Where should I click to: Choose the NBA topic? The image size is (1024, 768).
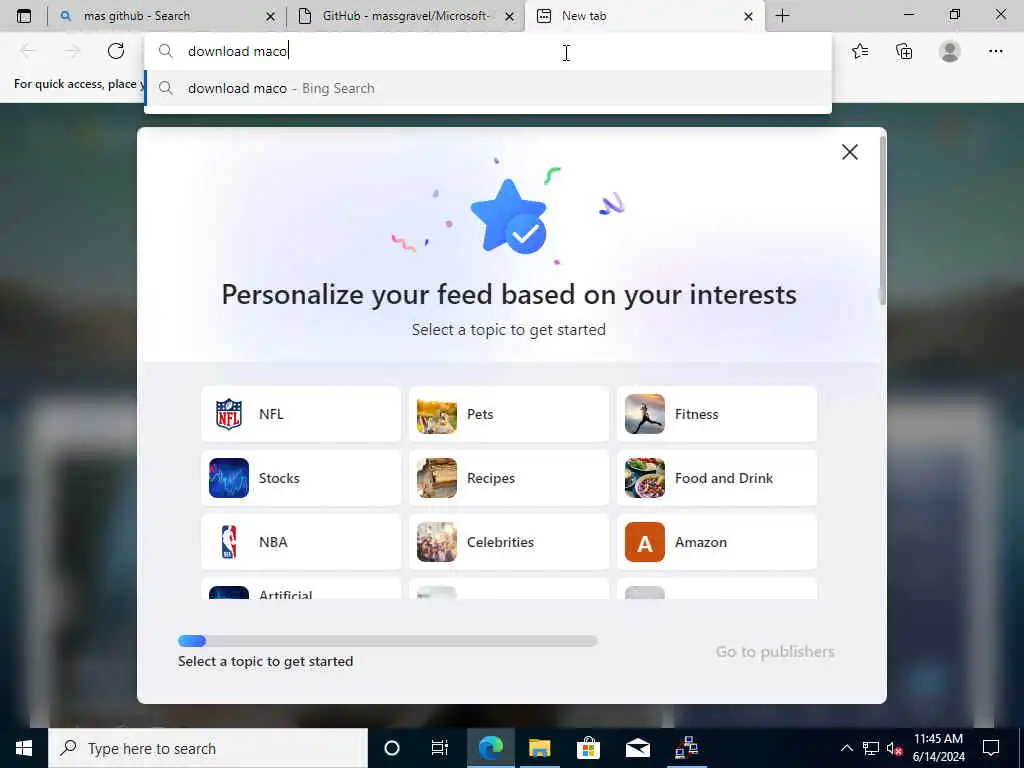pos(301,542)
